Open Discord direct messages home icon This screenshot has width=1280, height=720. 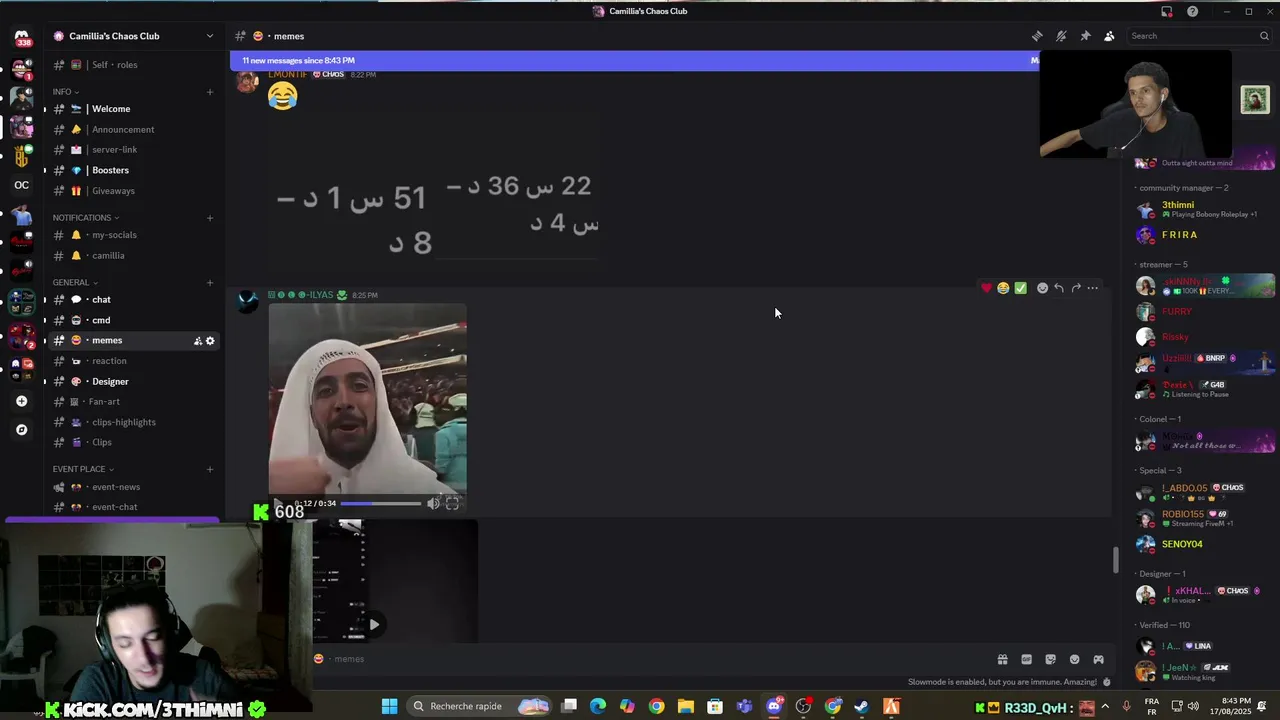pos(21,37)
